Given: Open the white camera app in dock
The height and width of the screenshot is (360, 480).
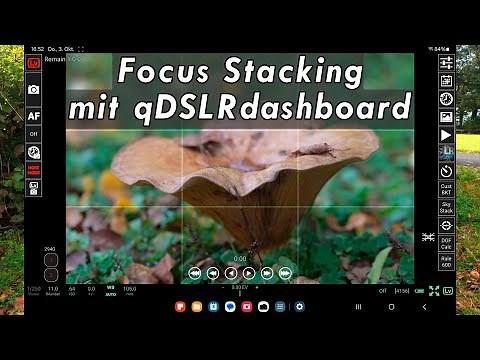Looking at the screenshot, I should click(x=263, y=307).
